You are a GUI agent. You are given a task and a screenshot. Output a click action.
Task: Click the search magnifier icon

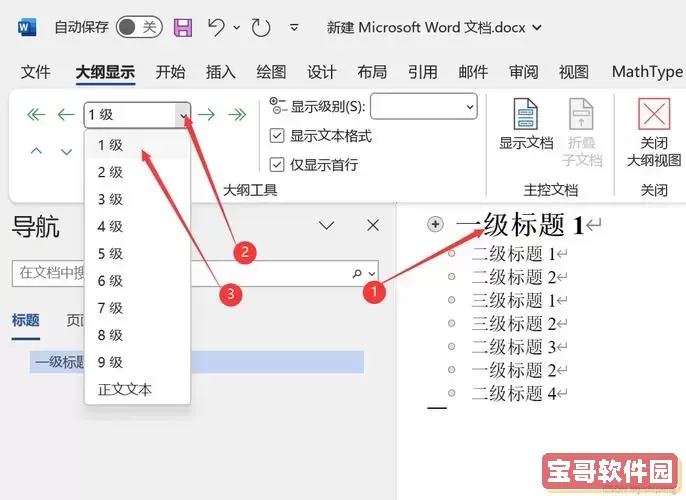[357, 273]
